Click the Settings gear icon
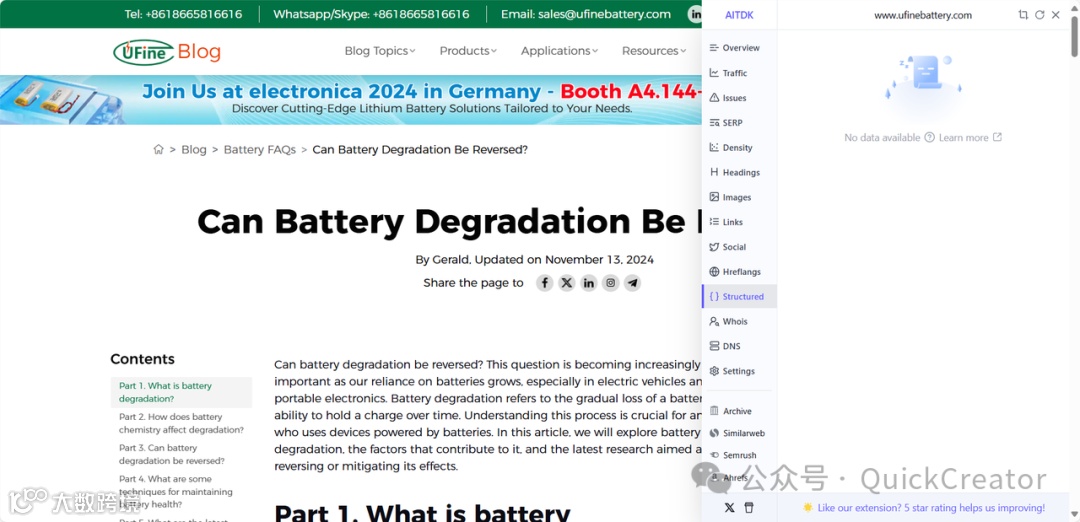 [714, 370]
